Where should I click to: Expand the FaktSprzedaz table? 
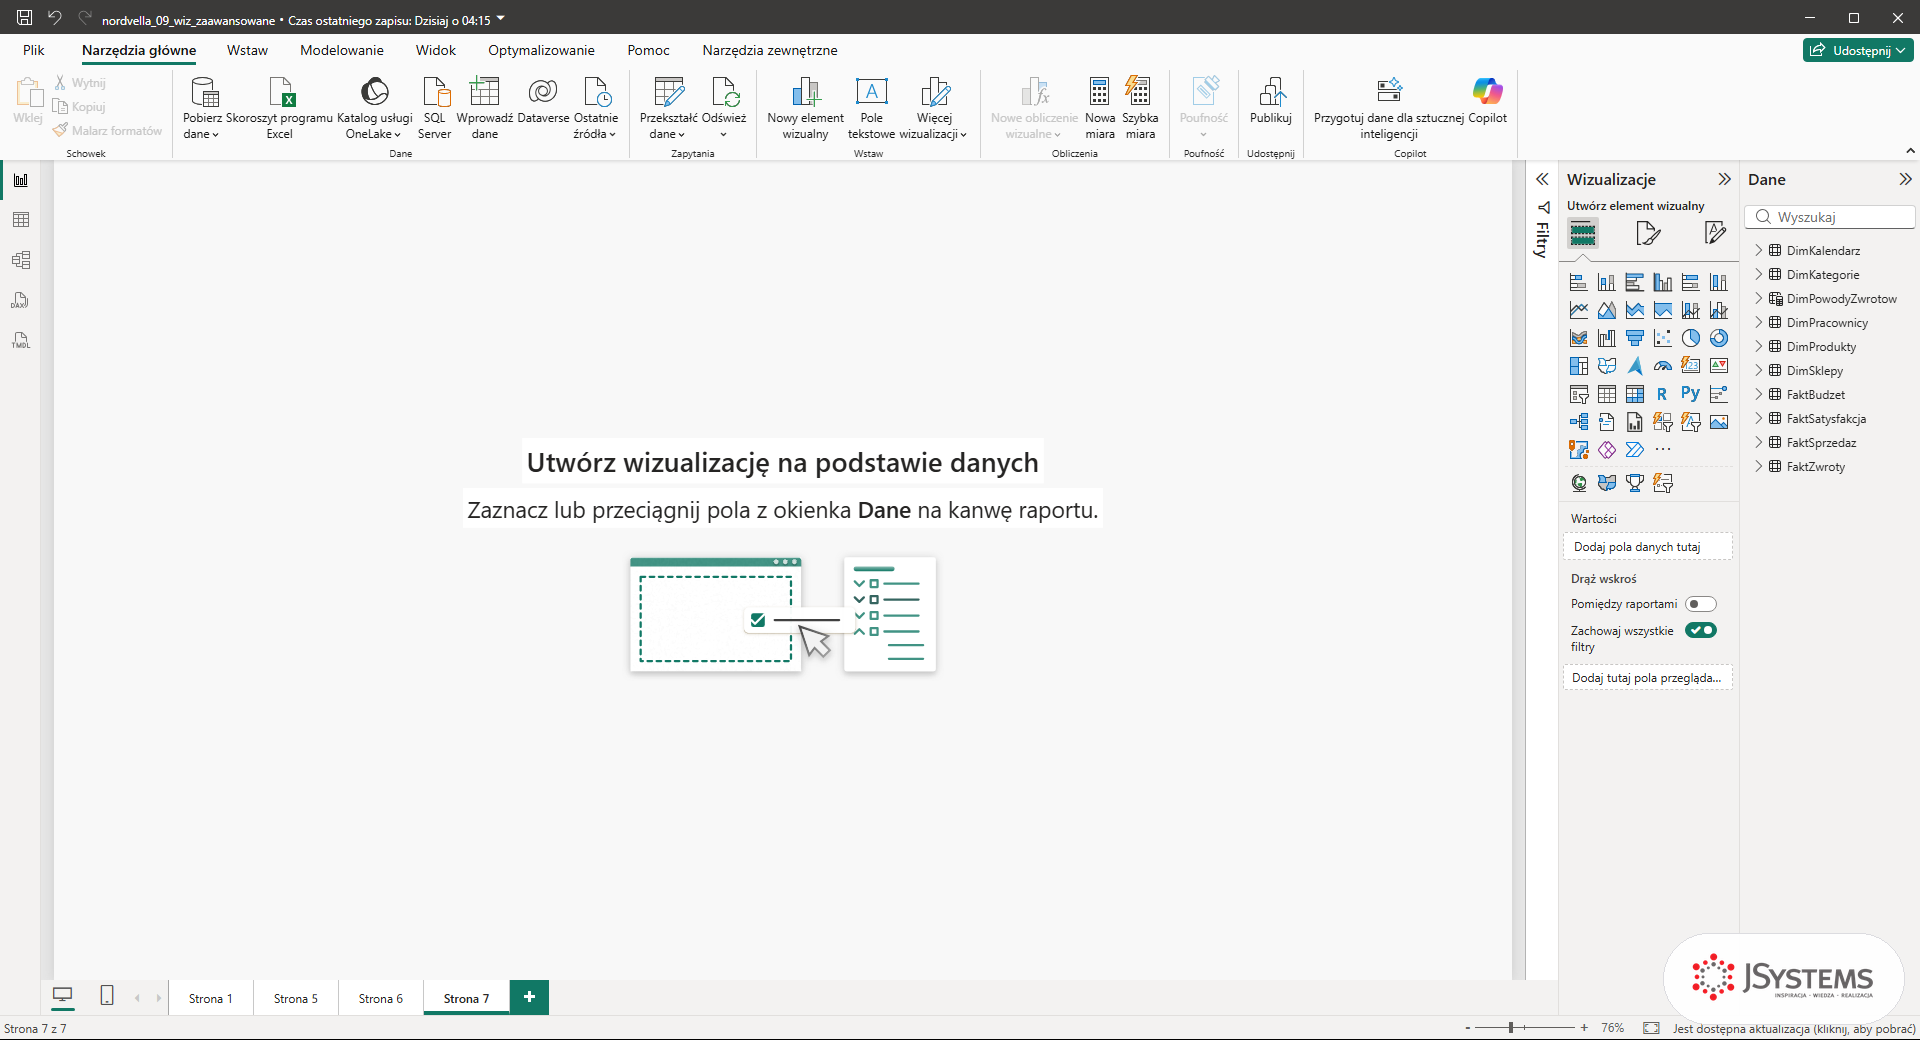pyautogui.click(x=1759, y=442)
